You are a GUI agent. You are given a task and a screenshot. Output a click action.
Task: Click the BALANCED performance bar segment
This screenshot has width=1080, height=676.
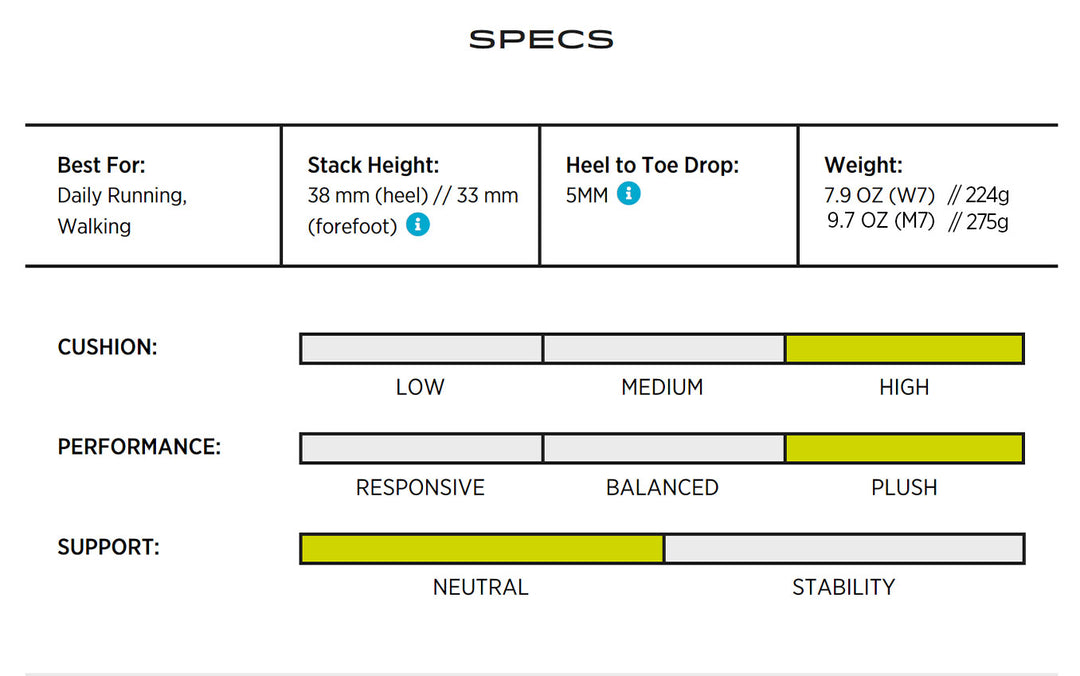(663, 448)
